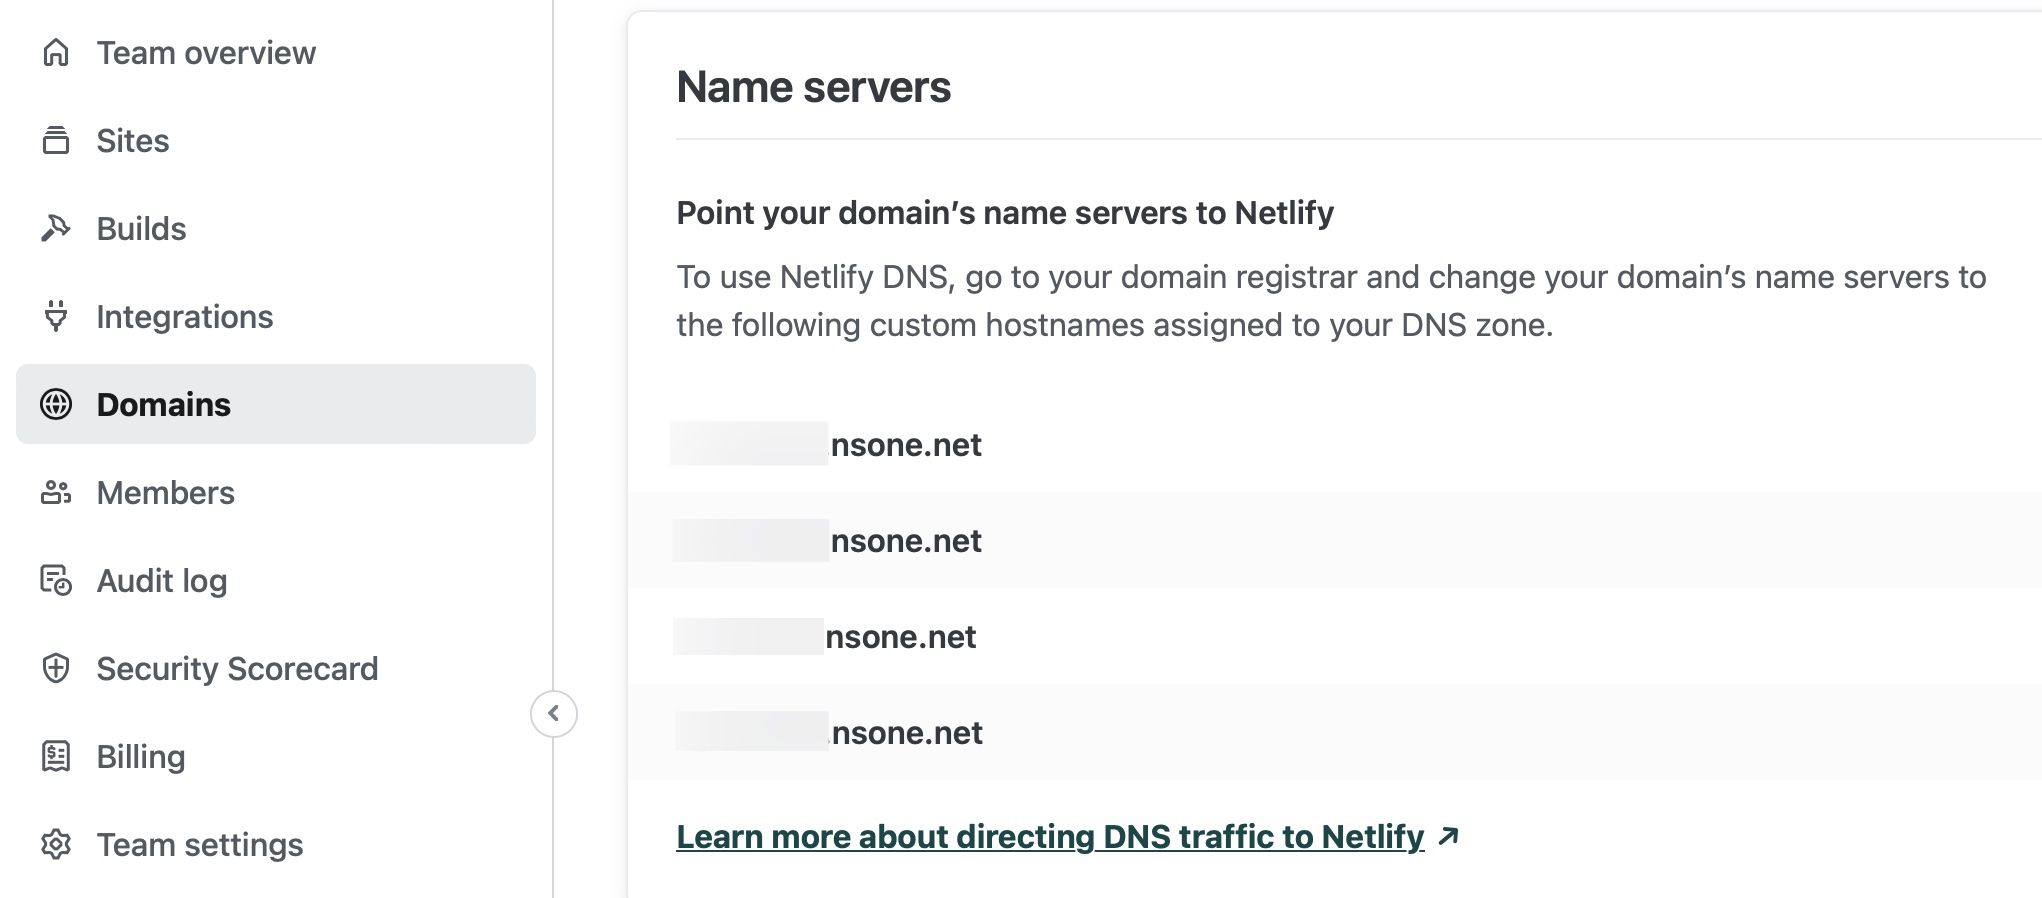Click the Name servers heading
This screenshot has height=898, width=2042.
(x=813, y=87)
